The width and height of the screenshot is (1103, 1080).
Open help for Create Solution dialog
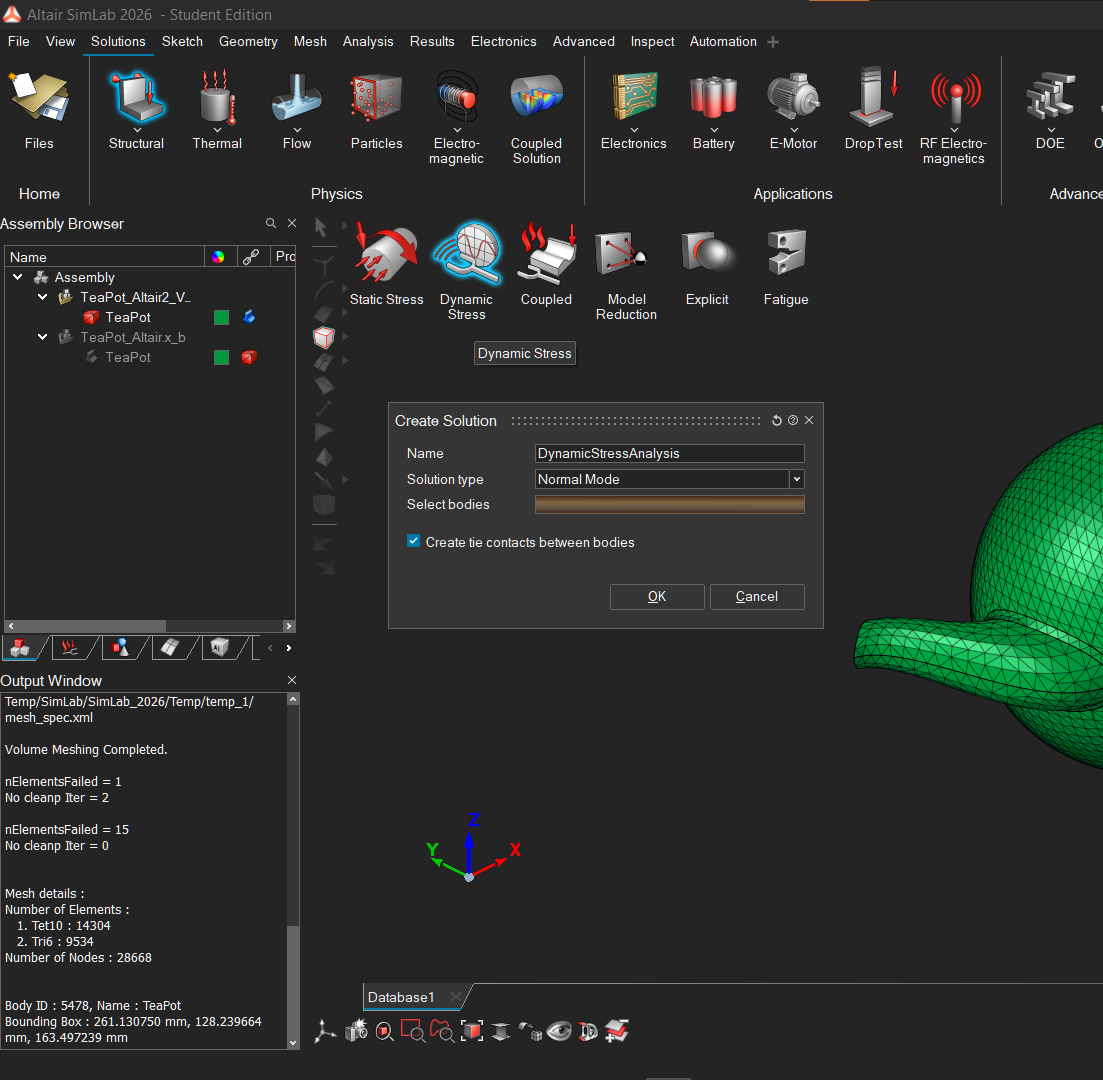793,420
